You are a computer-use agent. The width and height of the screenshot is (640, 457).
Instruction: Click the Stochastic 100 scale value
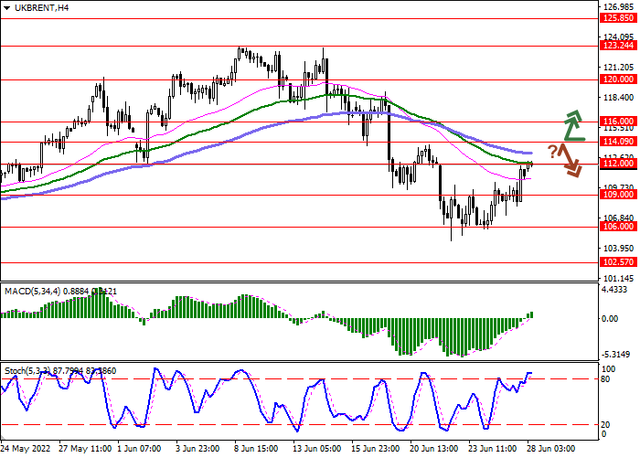[x=609, y=369]
